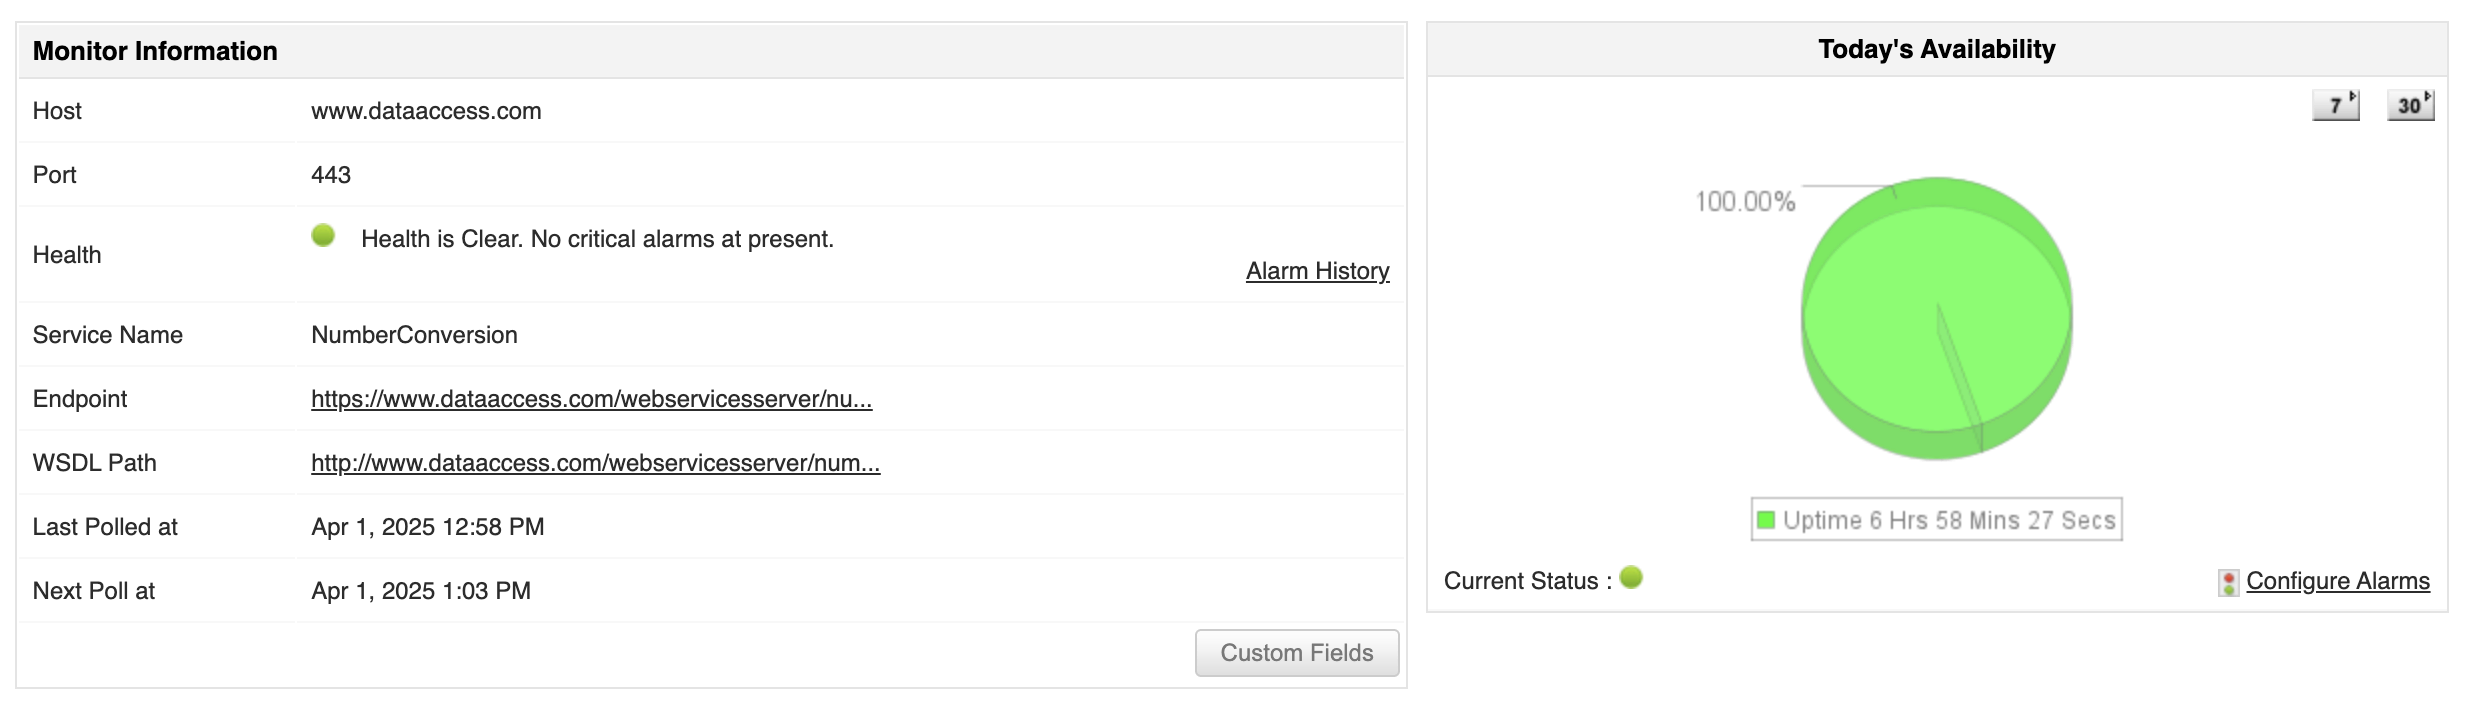Click the Last Polled at timestamp
This screenshot has width=2470, height=718.
point(427,527)
